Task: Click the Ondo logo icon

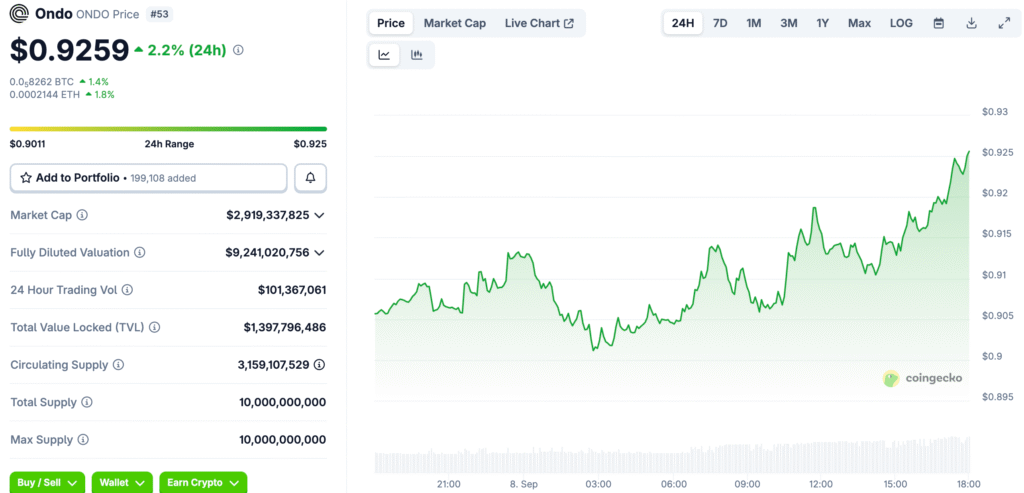Action: (20, 14)
